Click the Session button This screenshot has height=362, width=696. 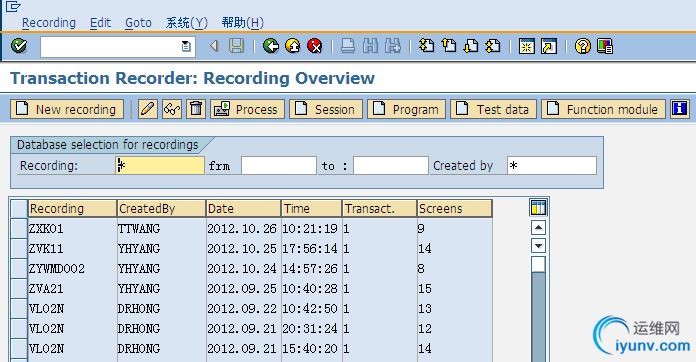click(326, 109)
